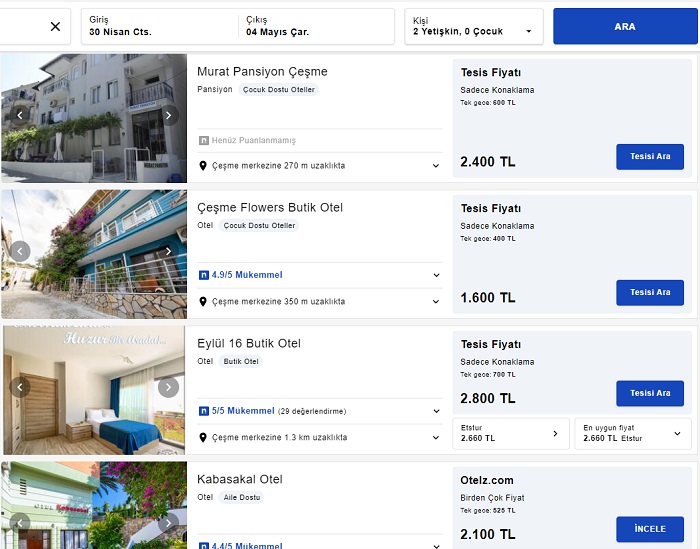Image resolution: width=700 pixels, height=549 pixels.
Task: Select the 2.800 TL price text
Action: click(488, 398)
